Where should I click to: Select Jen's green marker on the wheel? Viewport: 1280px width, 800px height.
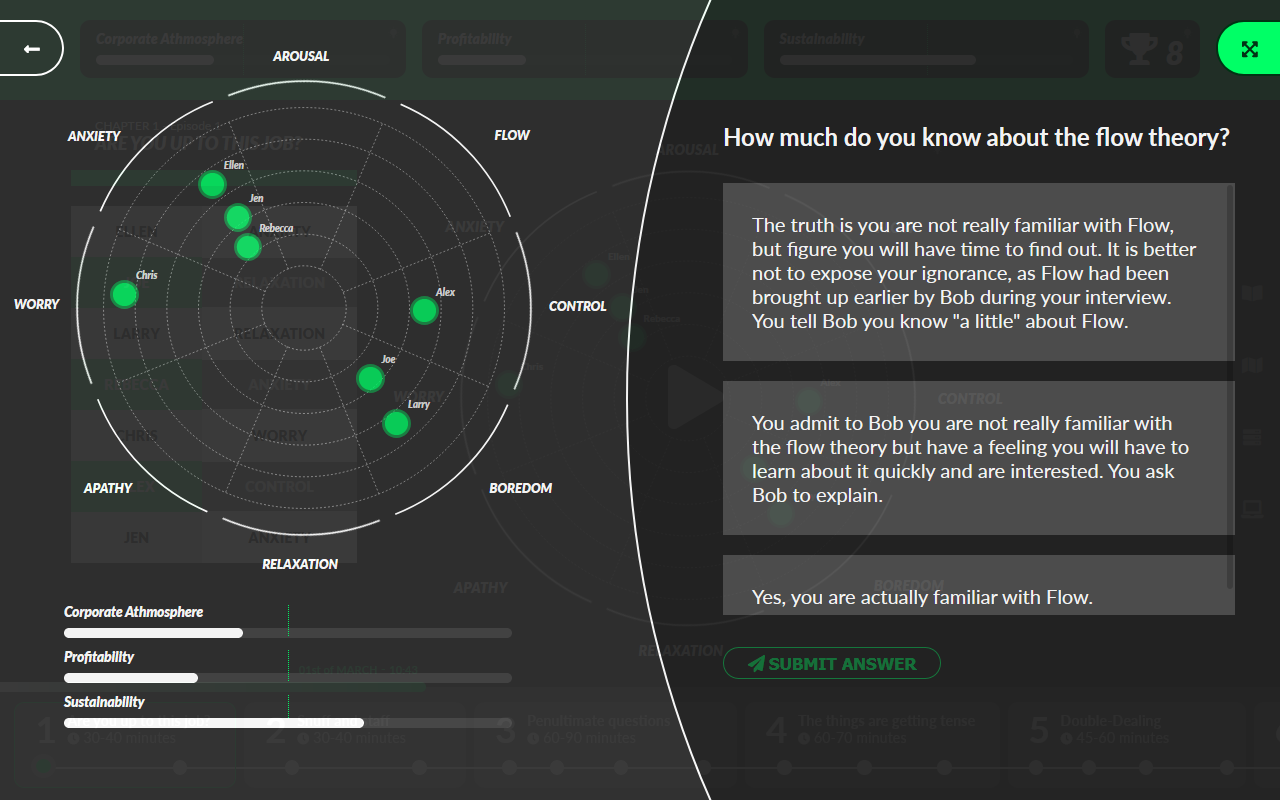tap(237, 218)
